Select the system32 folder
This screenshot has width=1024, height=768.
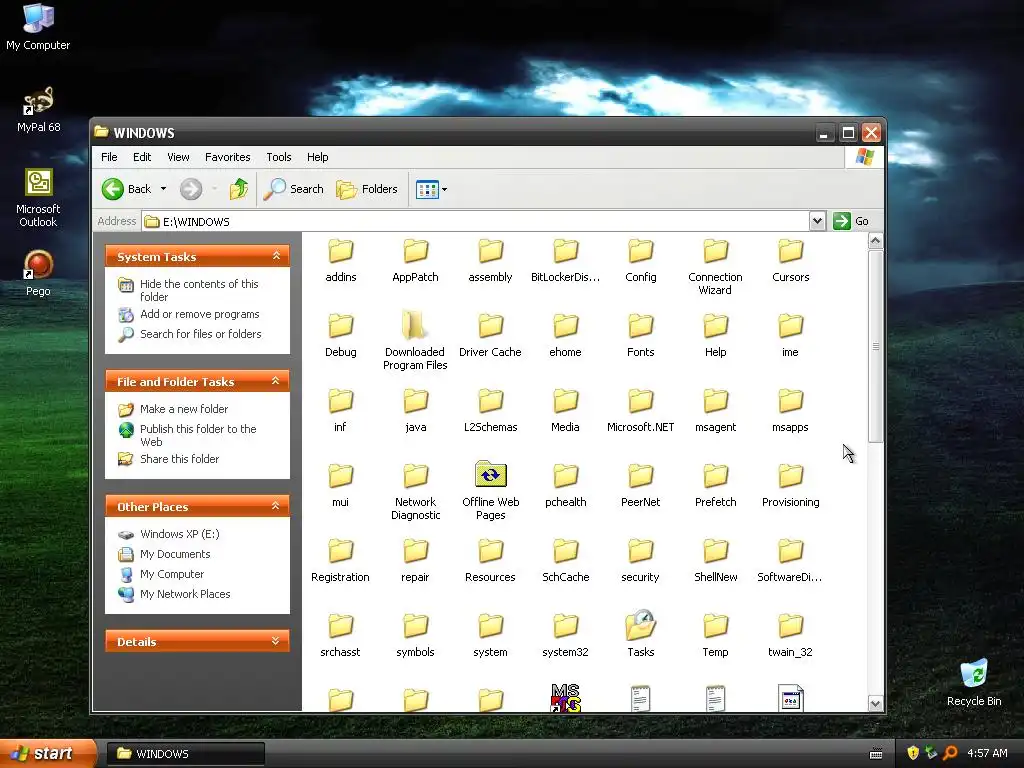[x=566, y=635]
